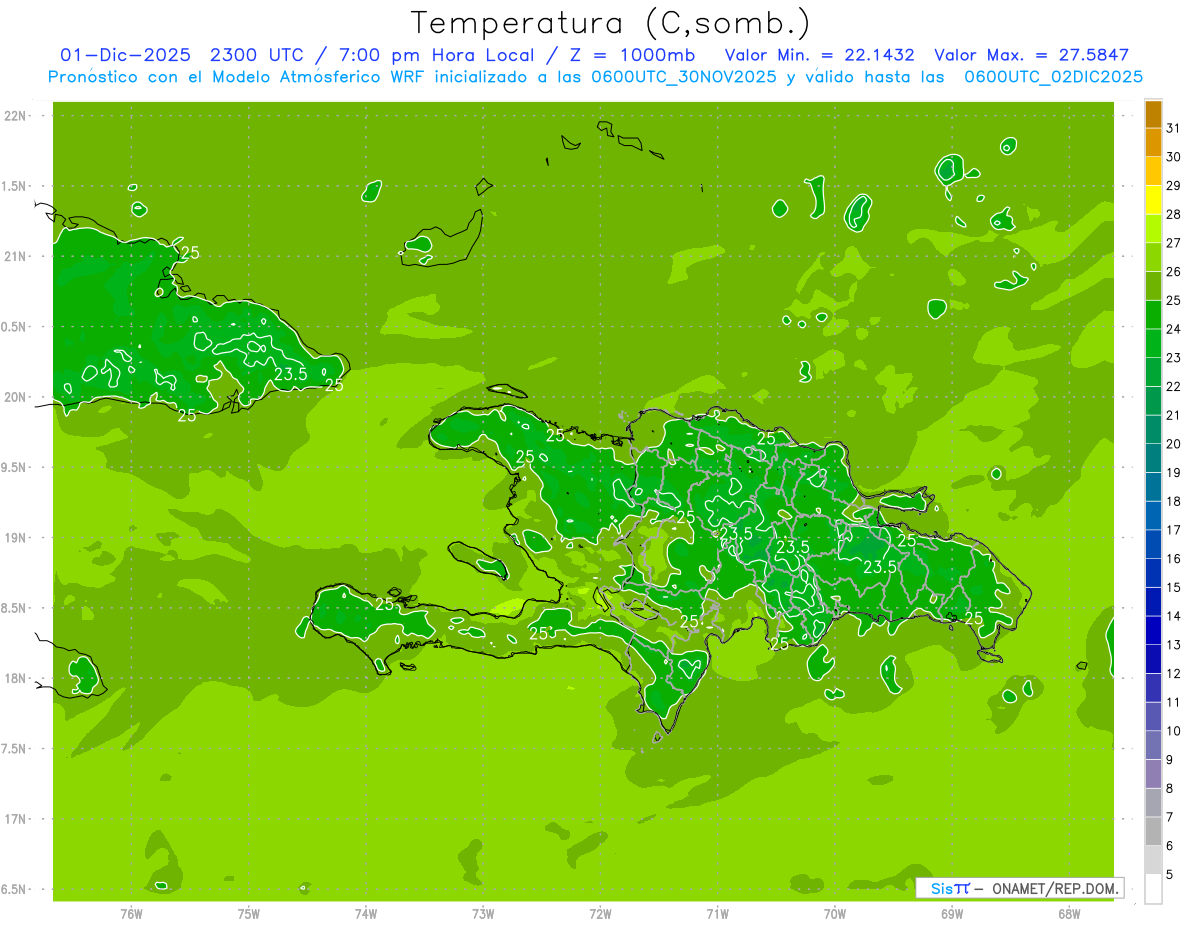Click the map title 'Temperatura (C,somb.)'

click(611, 23)
